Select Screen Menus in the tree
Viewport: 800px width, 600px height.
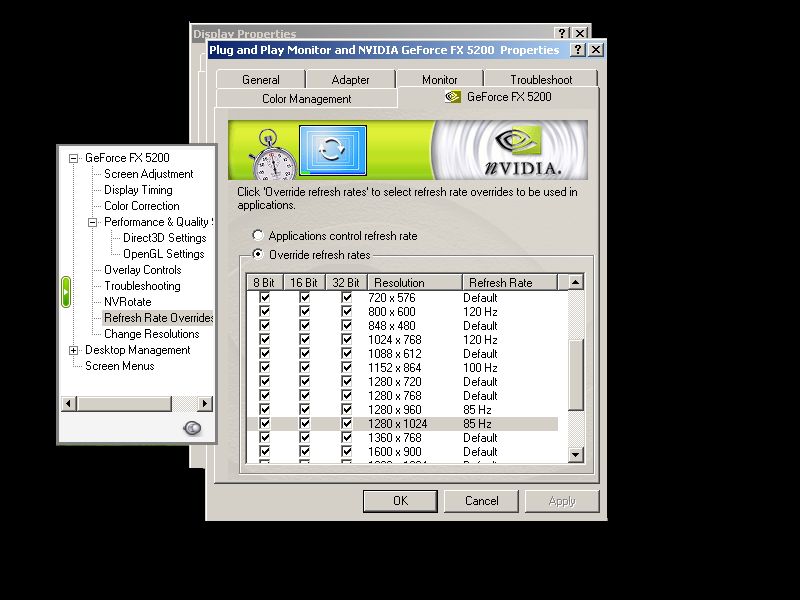[x=119, y=366]
